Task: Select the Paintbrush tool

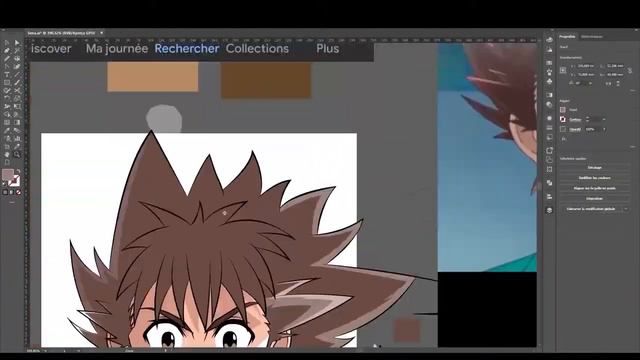Action: [x=17, y=82]
